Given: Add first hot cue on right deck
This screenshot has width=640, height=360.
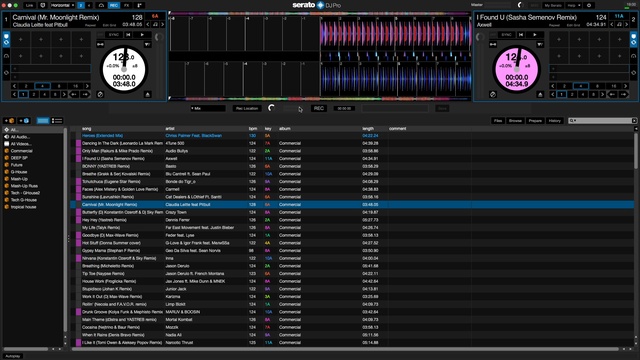Looking at the screenshot, I should (x=559, y=39).
